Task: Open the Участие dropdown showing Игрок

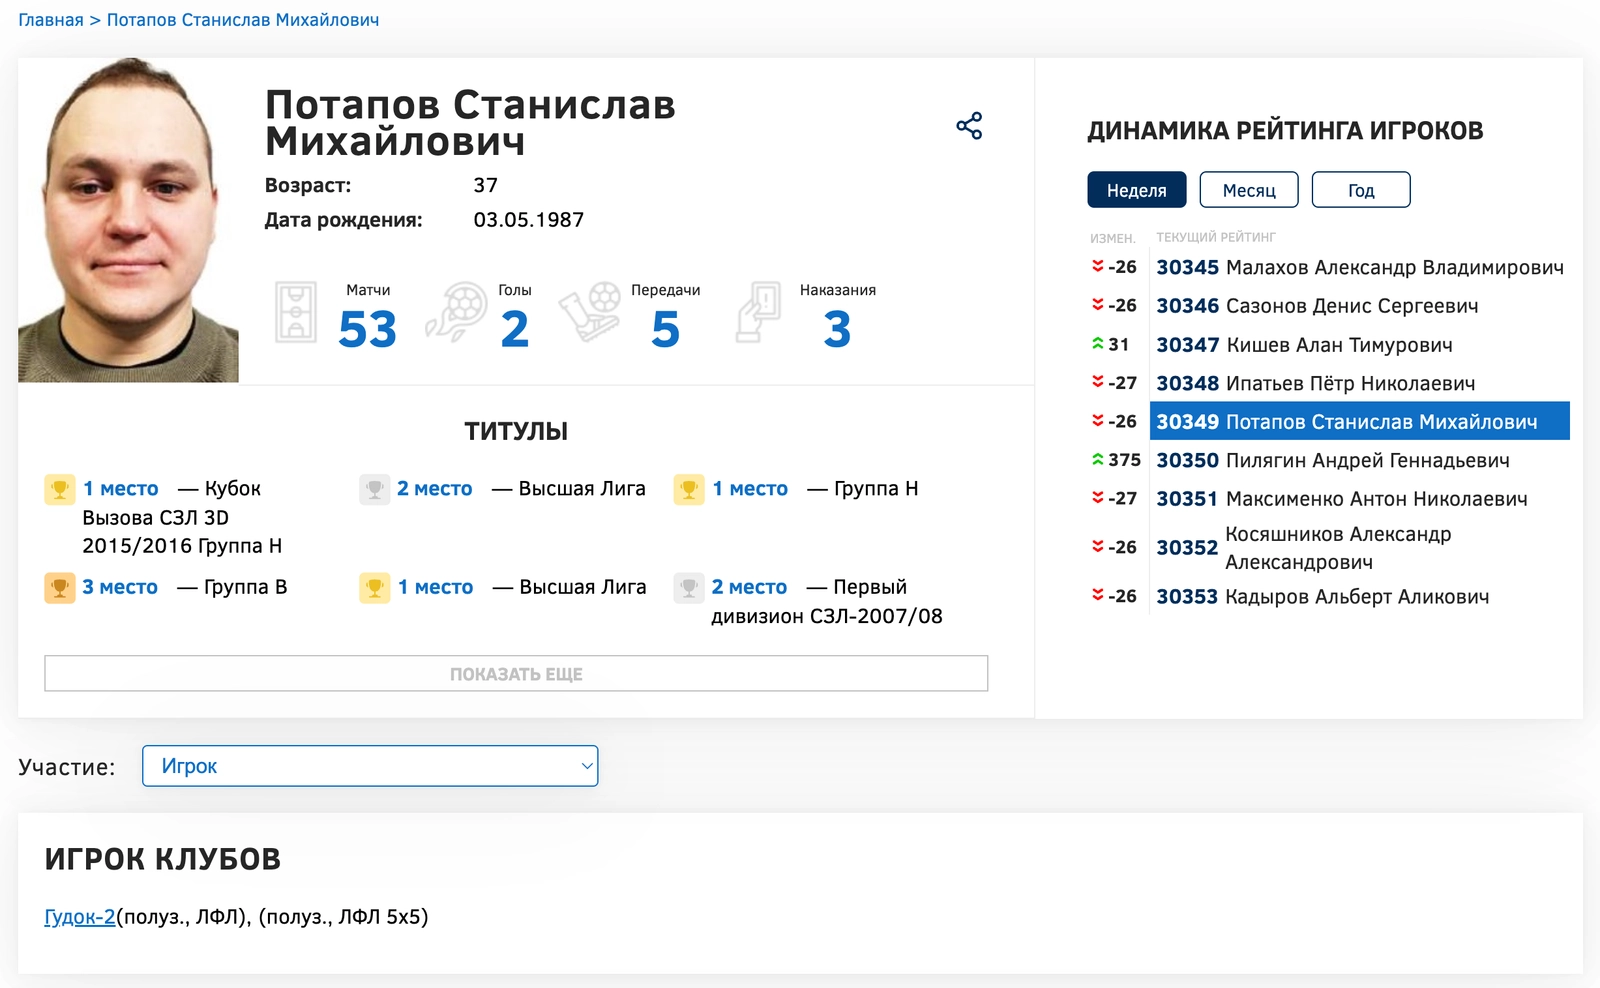Action: [x=370, y=766]
